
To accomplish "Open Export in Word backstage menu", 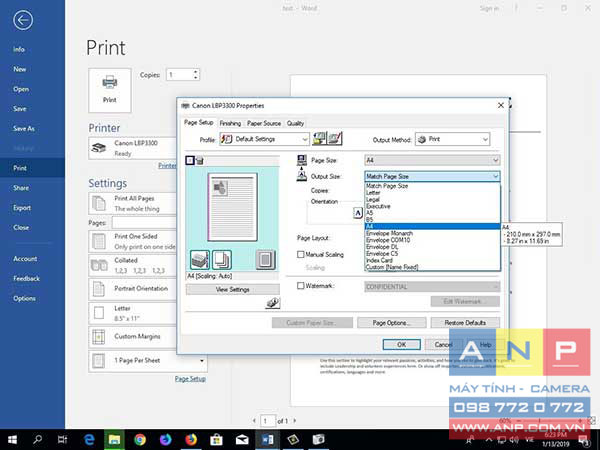I will click(x=22, y=208).
